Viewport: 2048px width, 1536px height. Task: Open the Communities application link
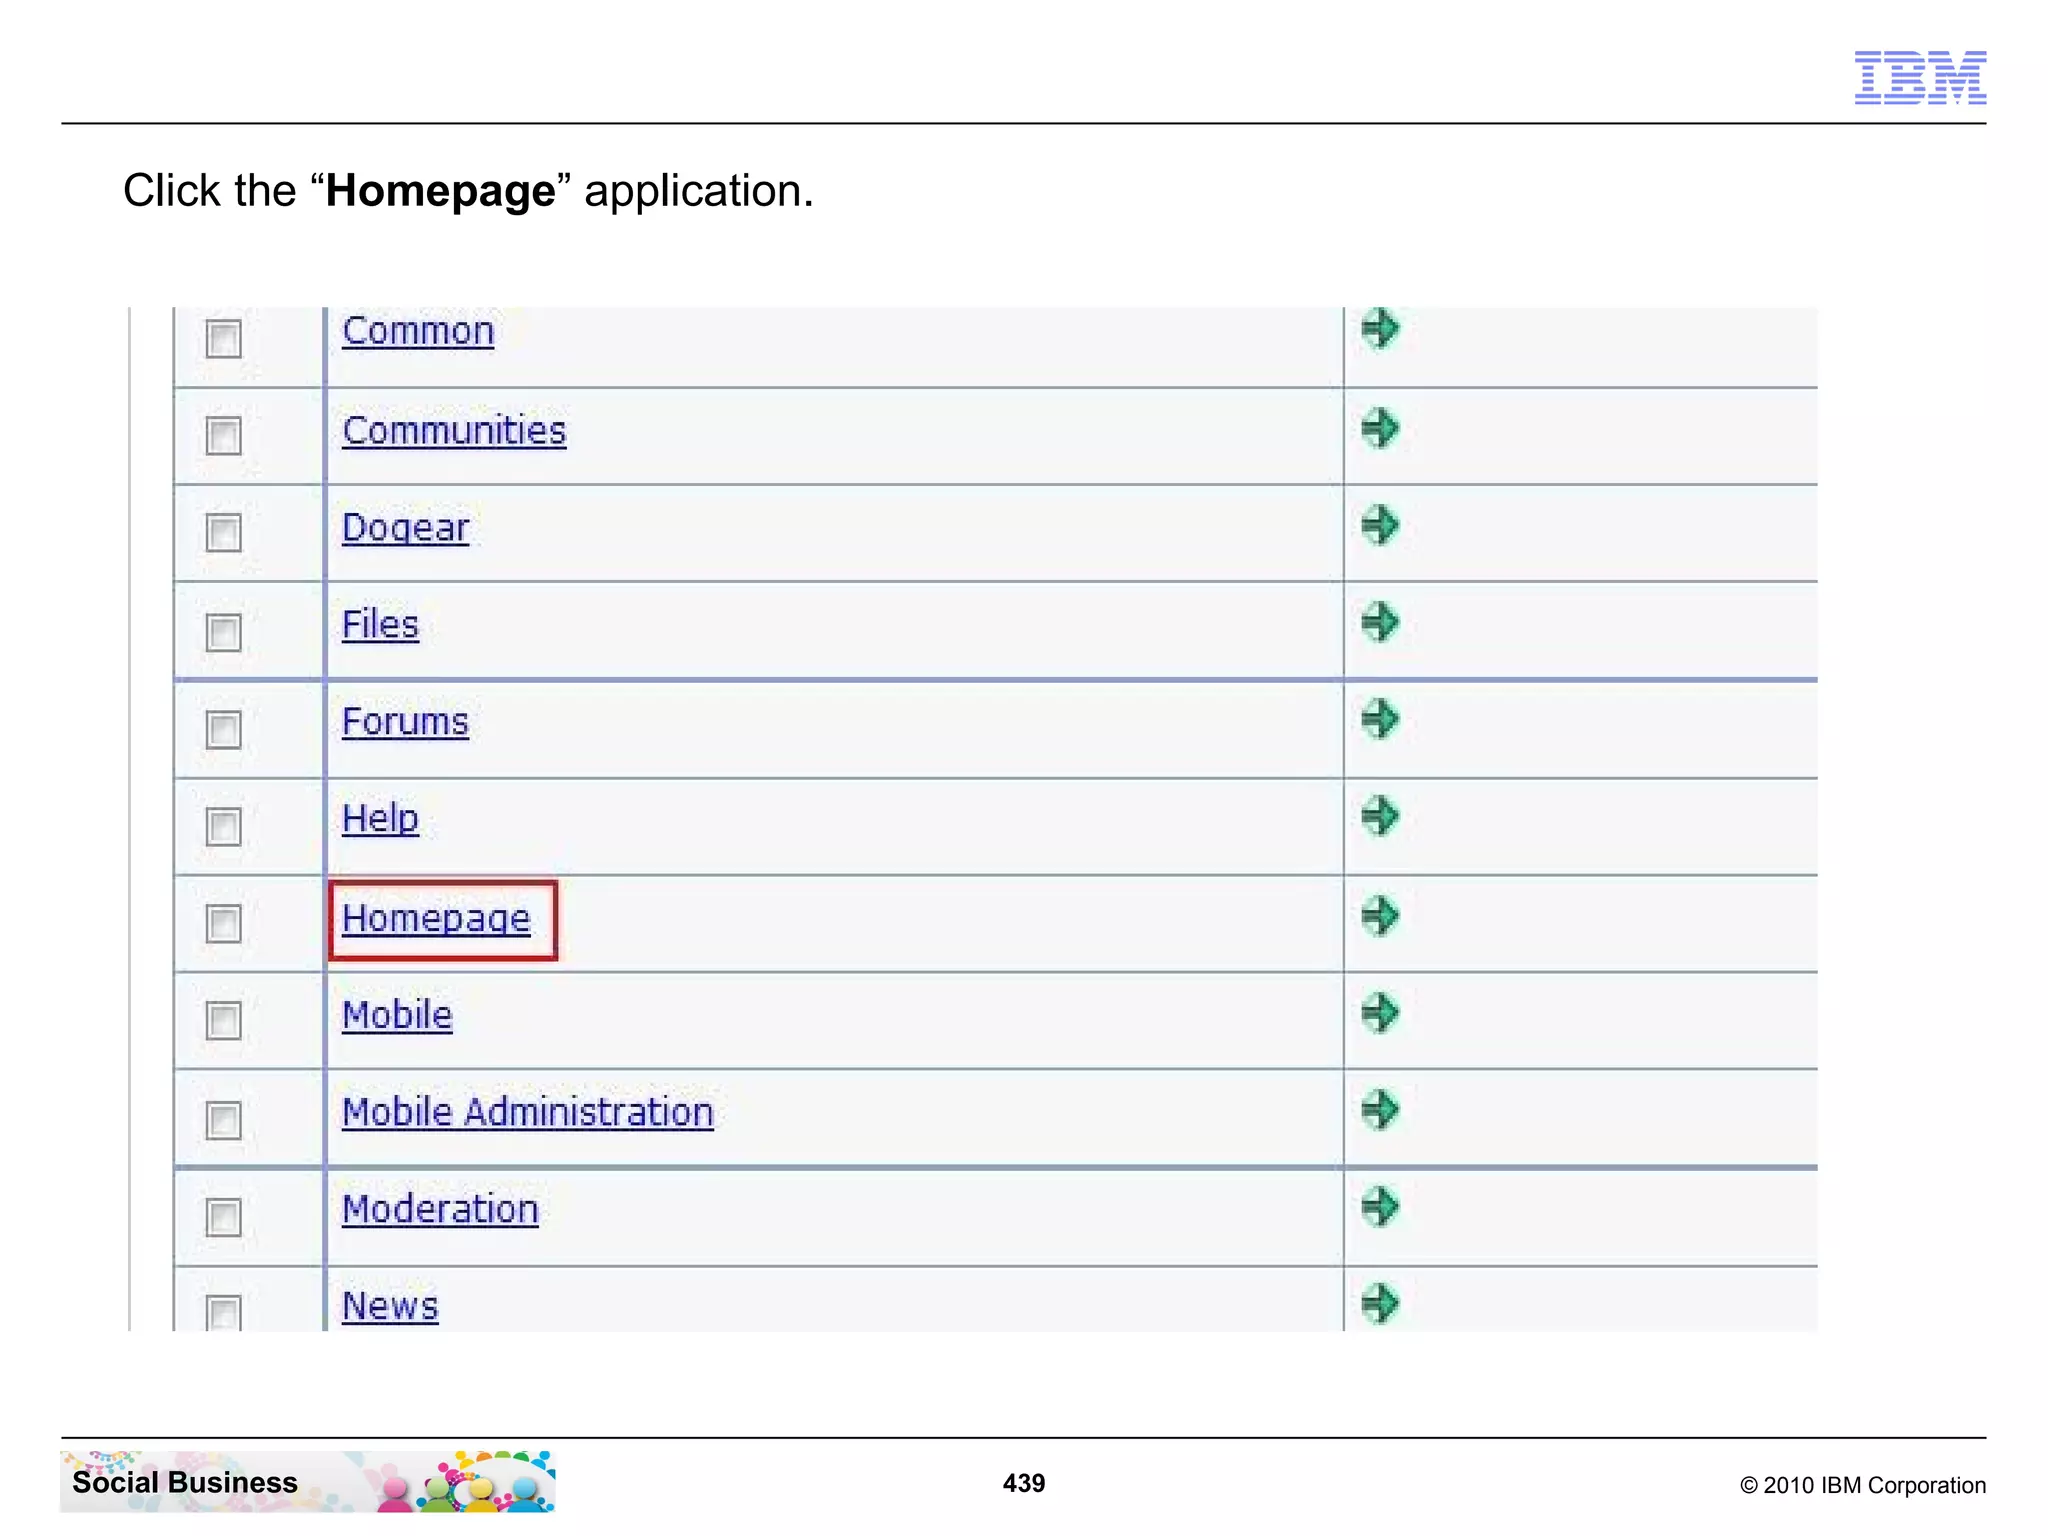pos(454,430)
